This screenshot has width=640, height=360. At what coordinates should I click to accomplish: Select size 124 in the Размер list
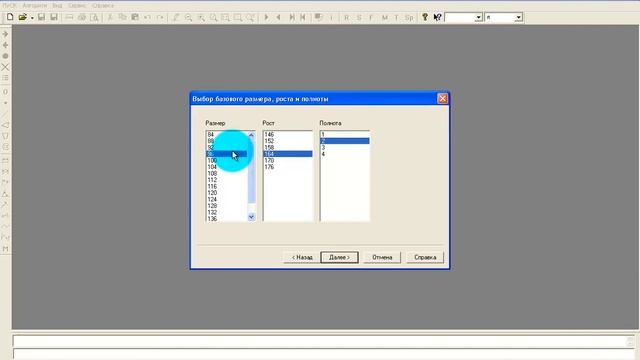click(x=227, y=200)
